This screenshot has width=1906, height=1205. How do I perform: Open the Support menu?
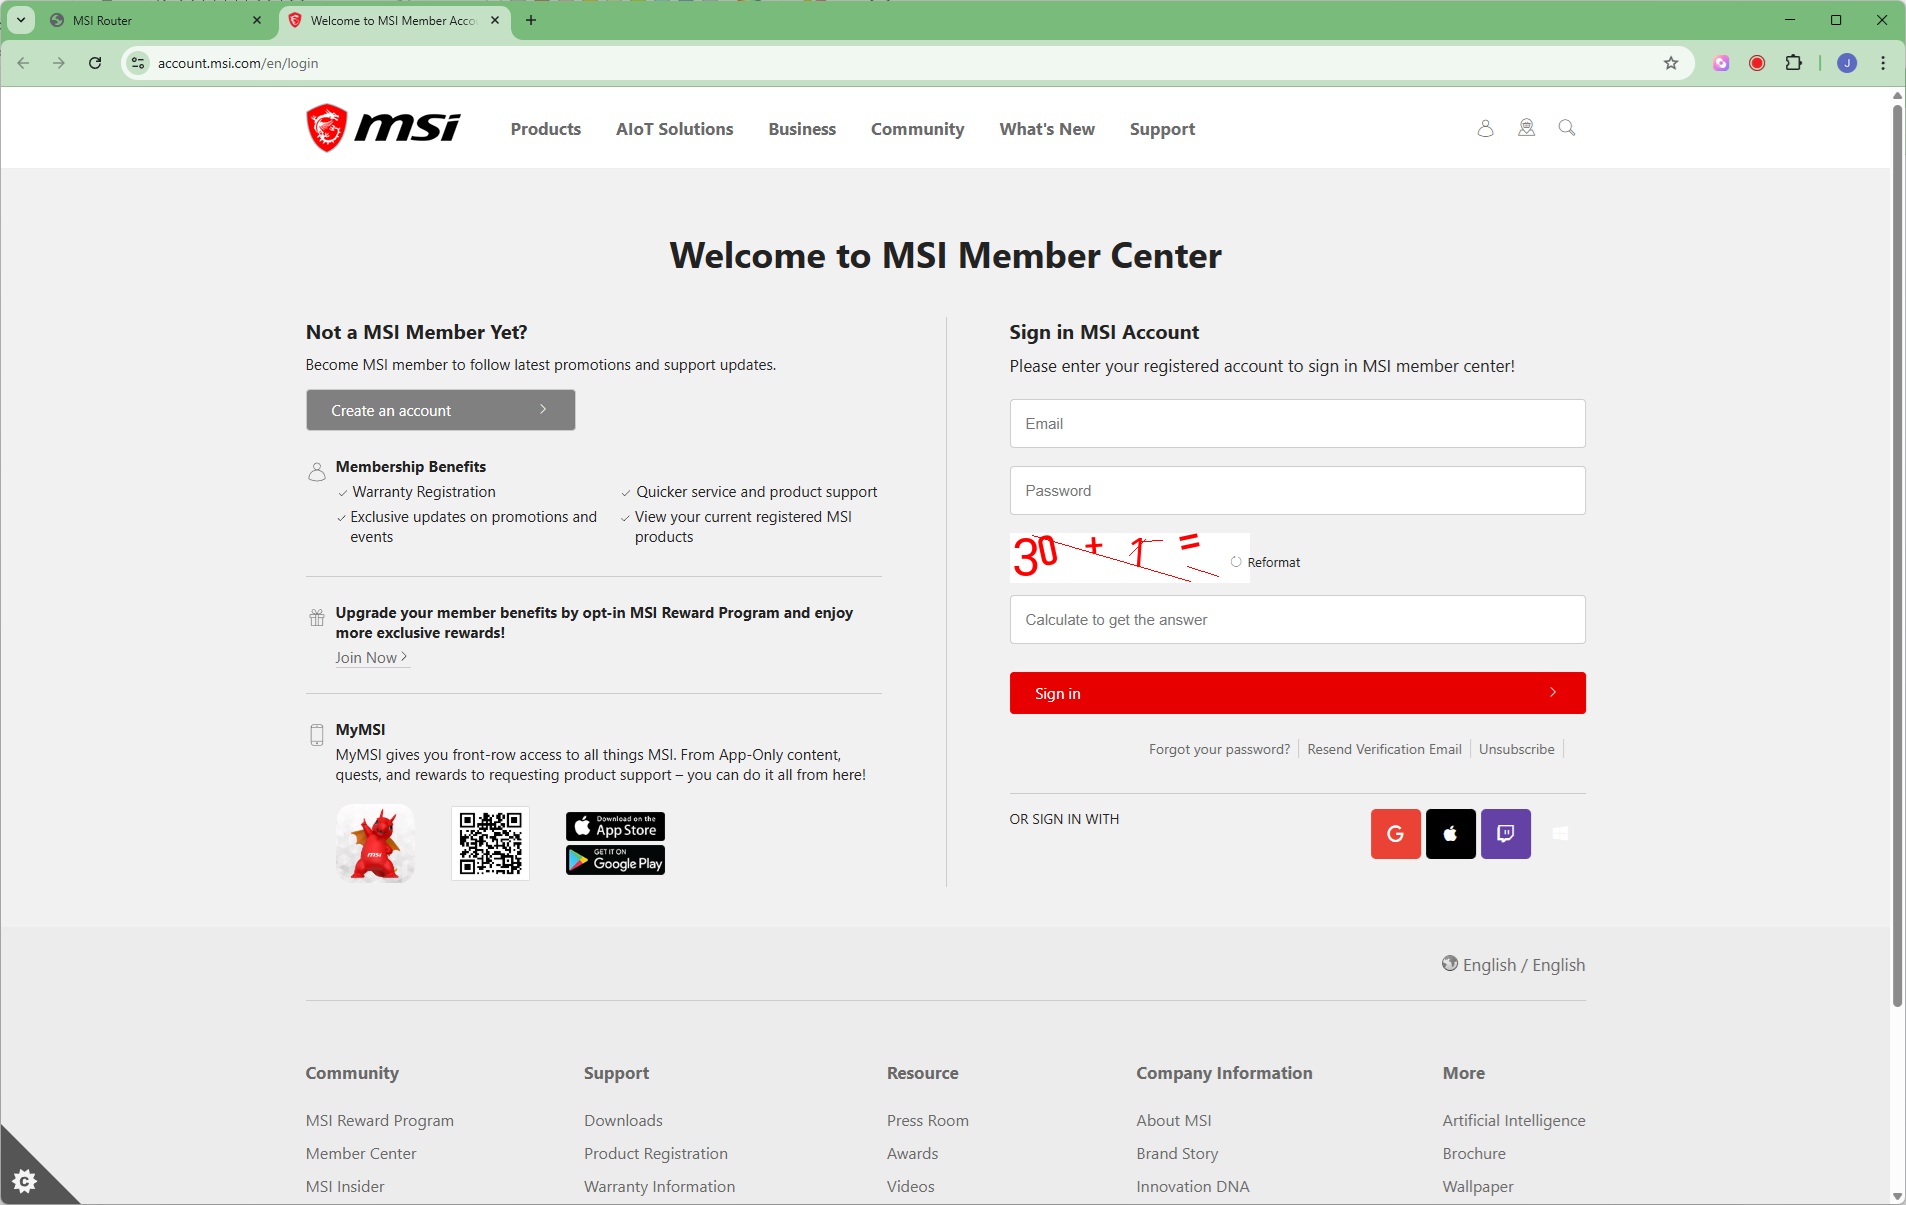pos(1162,129)
